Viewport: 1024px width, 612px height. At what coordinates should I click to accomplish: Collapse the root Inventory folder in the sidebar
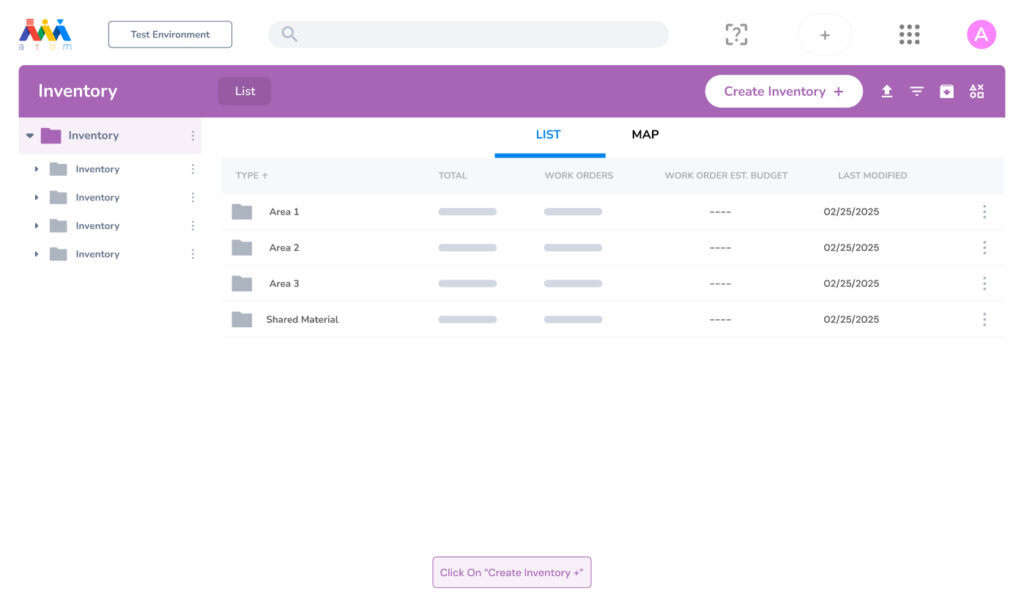pos(30,135)
